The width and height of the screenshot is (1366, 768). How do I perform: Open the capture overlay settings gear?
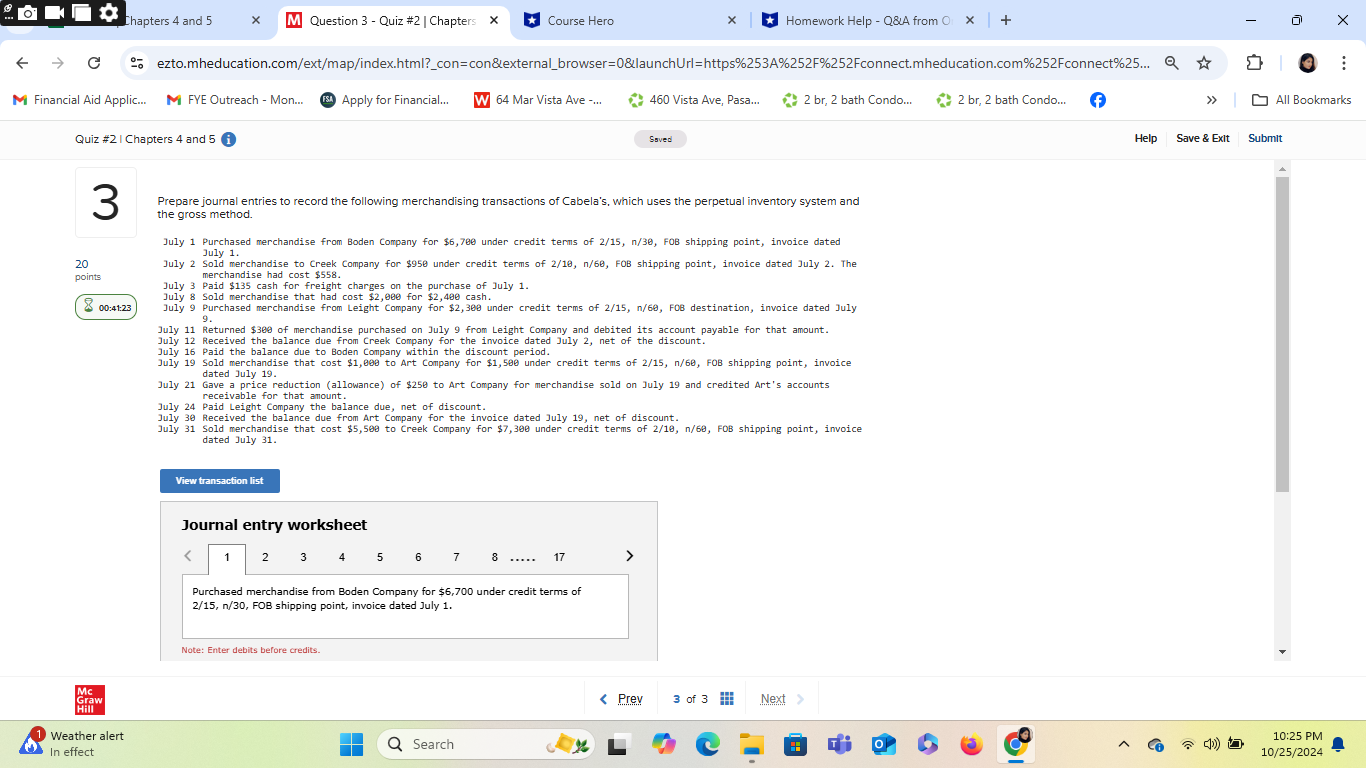pyautogui.click(x=108, y=13)
